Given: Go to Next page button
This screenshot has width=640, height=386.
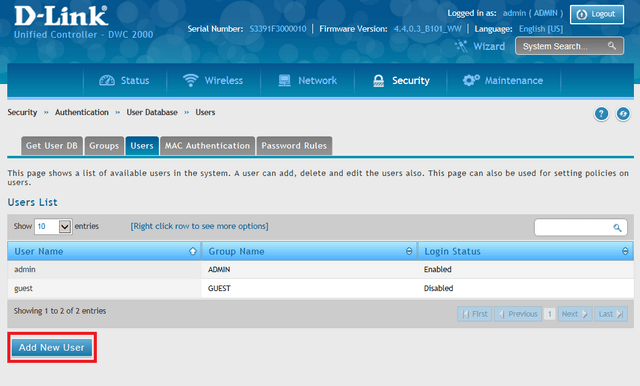Looking at the screenshot, I should 575,314.
